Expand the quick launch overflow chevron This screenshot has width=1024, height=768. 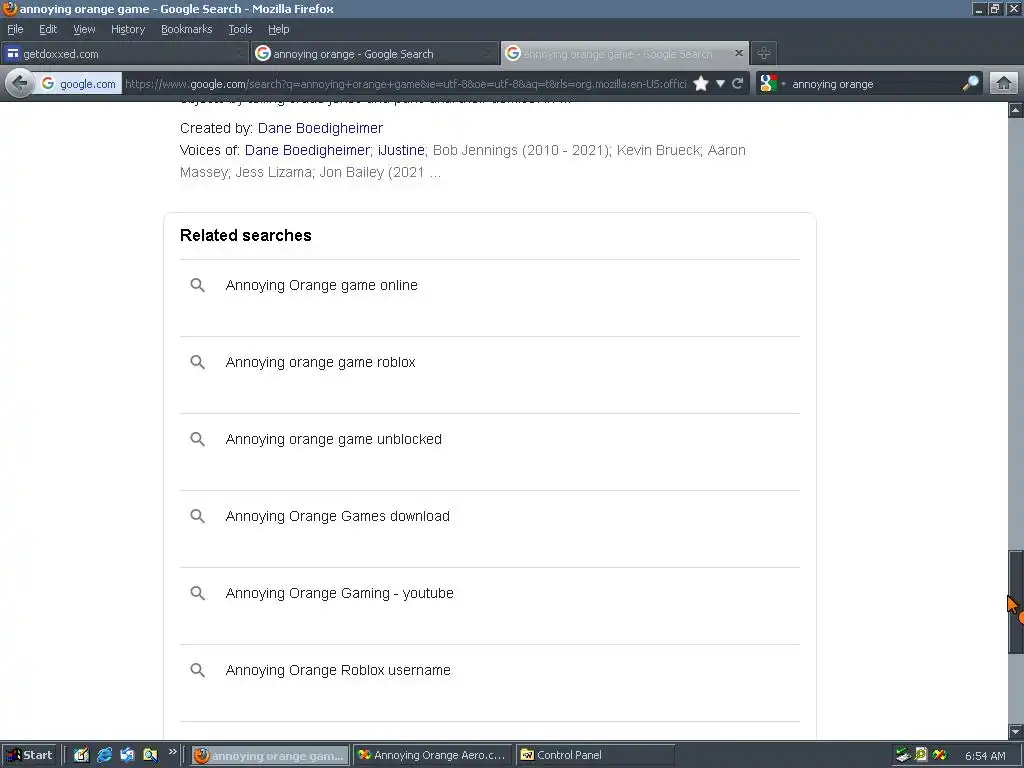tap(172, 752)
